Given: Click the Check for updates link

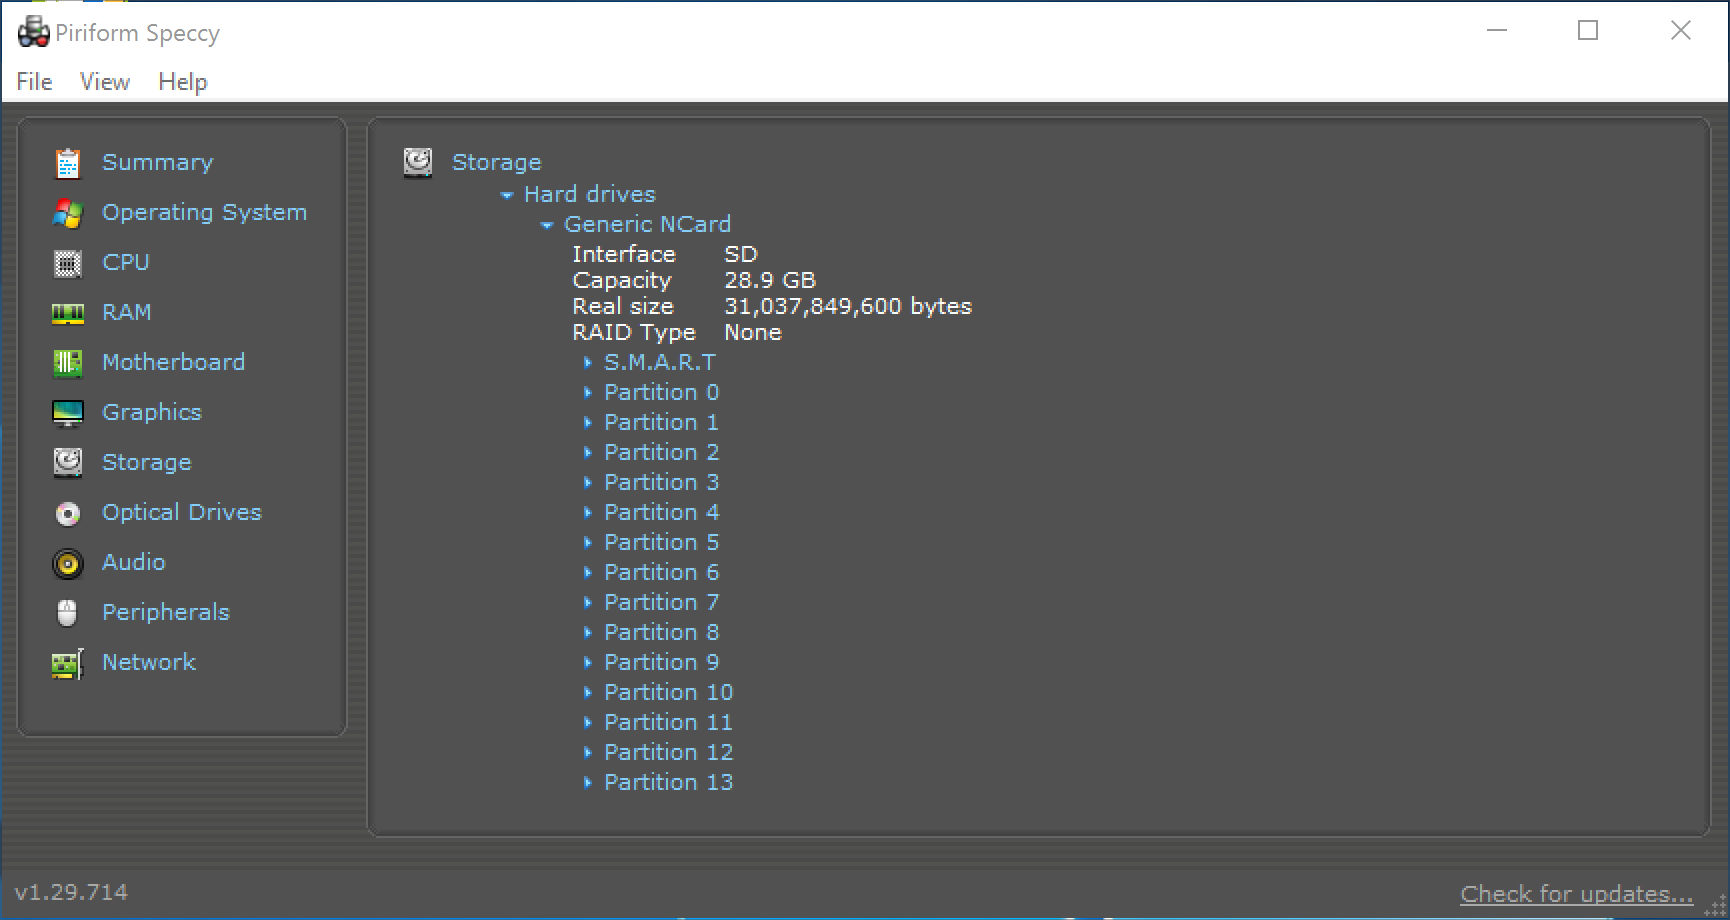Looking at the screenshot, I should [1576, 893].
